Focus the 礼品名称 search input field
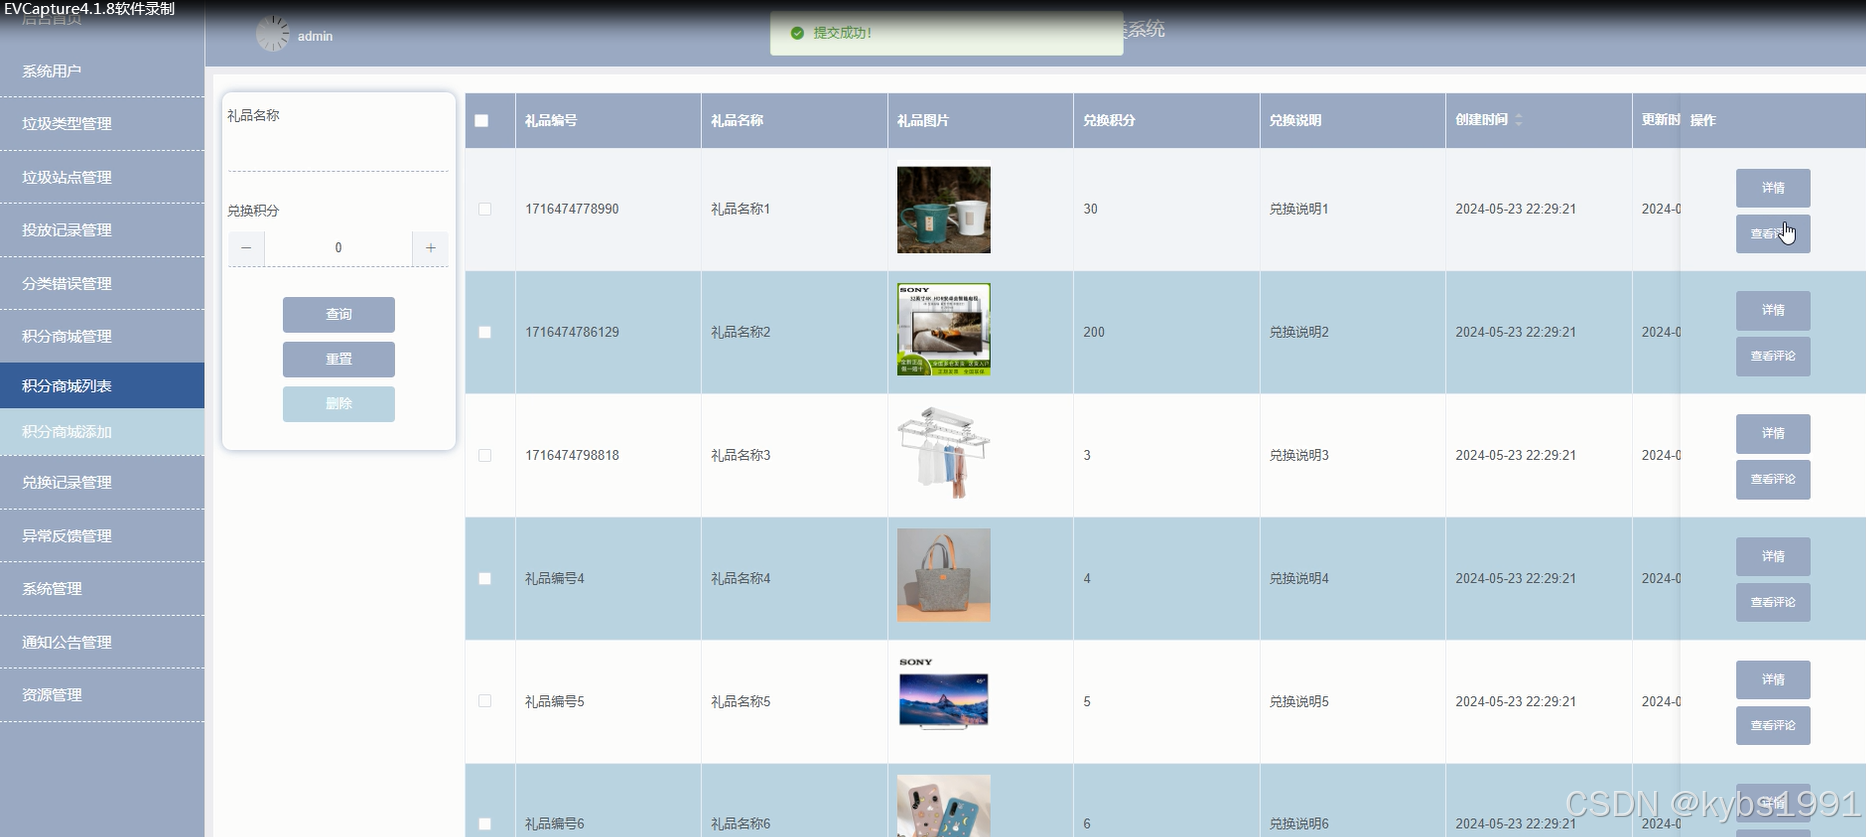Image resolution: width=1866 pixels, height=837 pixels. (x=338, y=153)
